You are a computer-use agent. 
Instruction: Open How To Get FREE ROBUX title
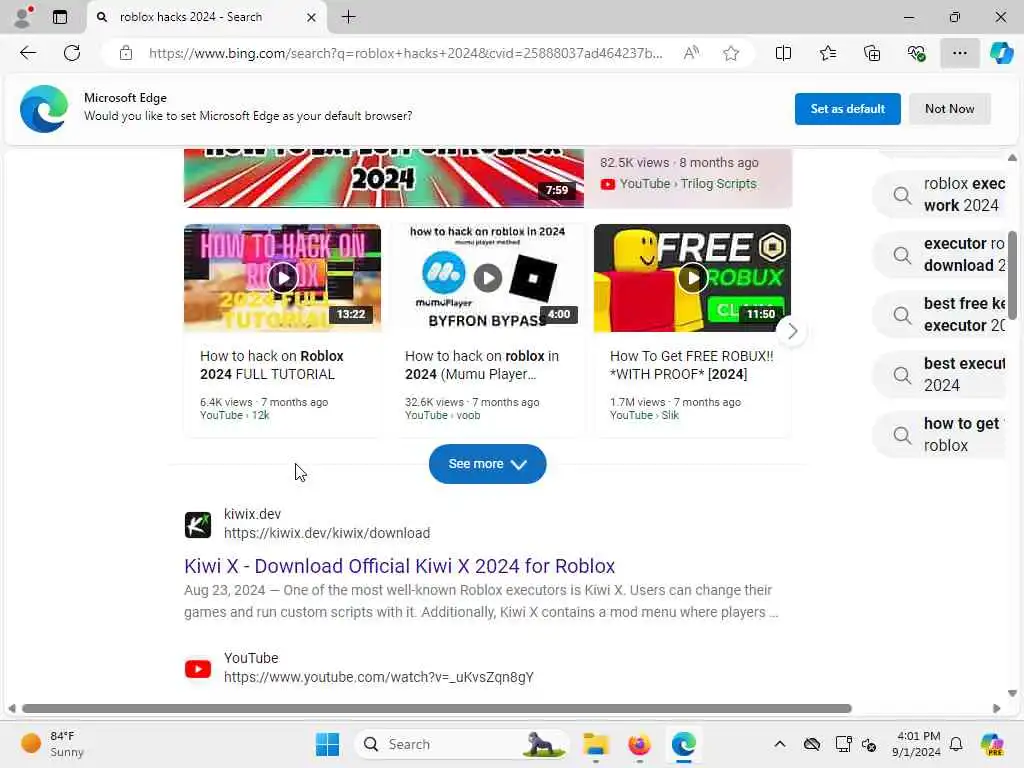point(692,365)
